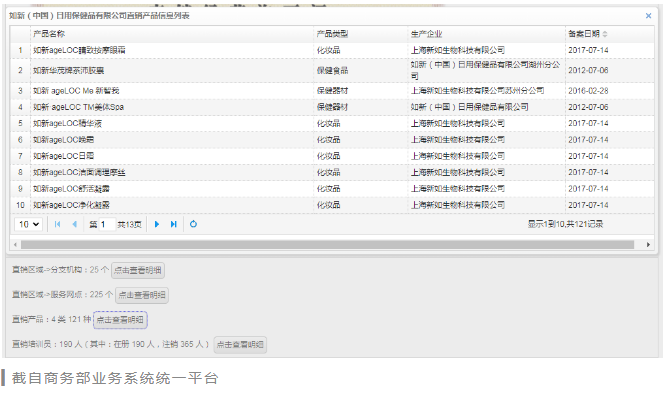Click the 共13页 page count text
Viewport: 665px width, 402px height.
tap(129, 224)
